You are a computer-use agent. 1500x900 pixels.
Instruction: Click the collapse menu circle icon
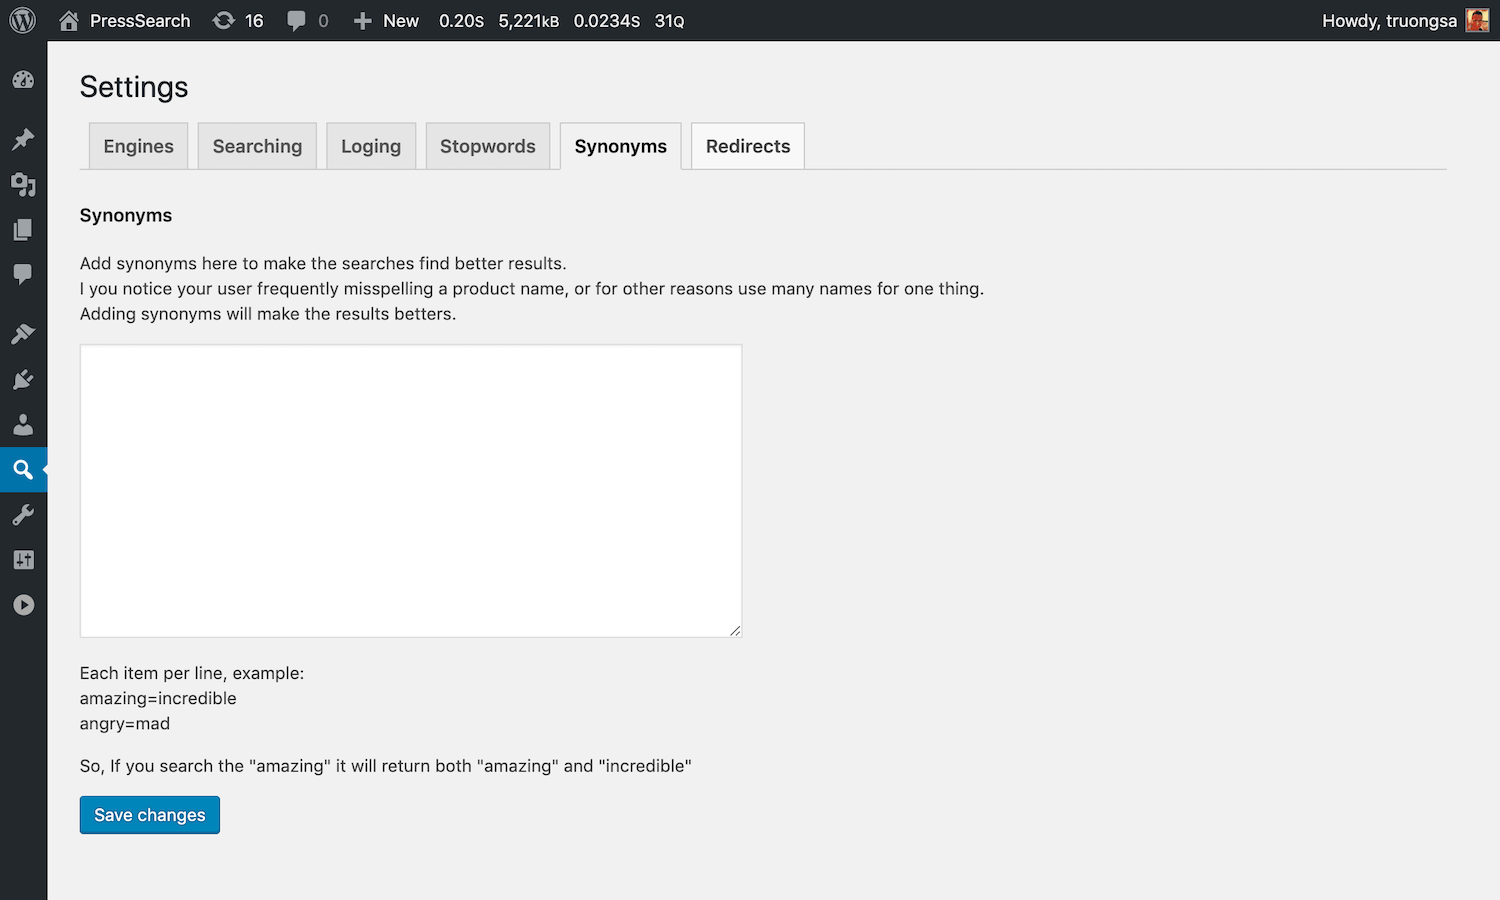[23, 605]
